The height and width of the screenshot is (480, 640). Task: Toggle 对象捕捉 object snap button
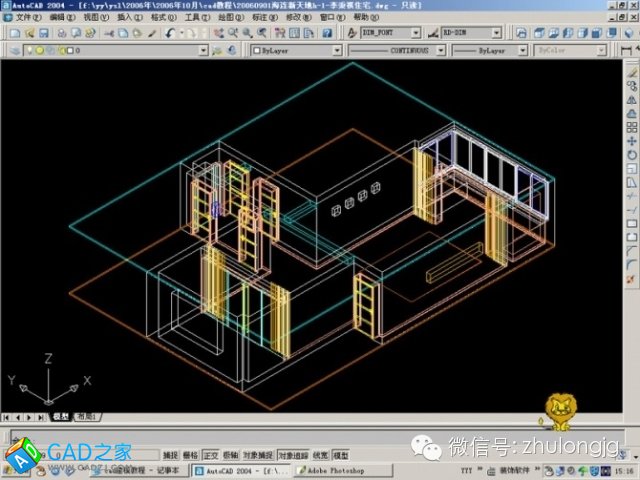coord(257,454)
